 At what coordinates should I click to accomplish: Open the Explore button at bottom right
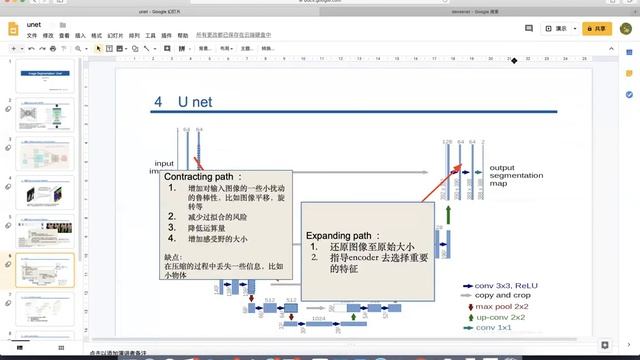click(605, 345)
